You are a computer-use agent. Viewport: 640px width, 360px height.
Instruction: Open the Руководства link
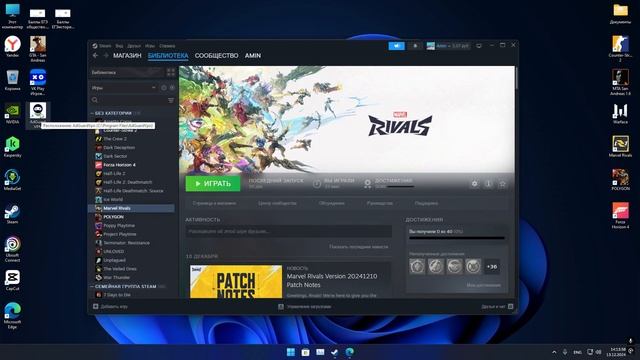point(380,203)
